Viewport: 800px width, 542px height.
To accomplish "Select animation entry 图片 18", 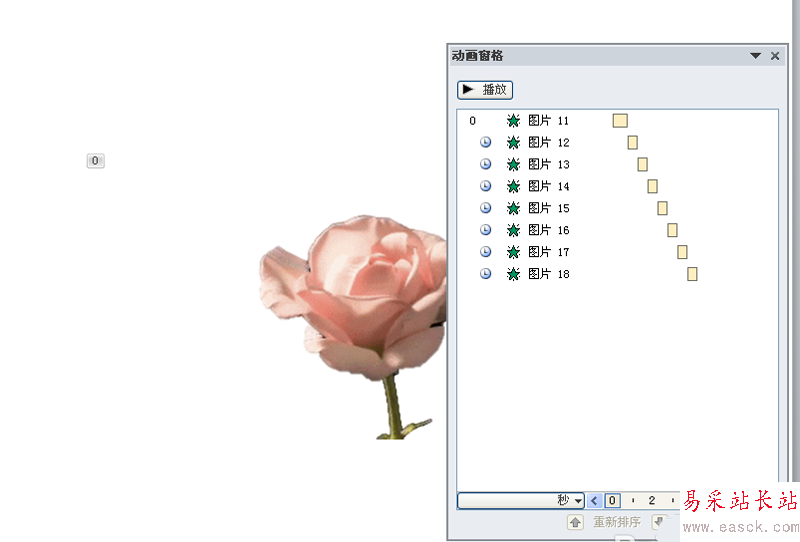I will tap(617, 275).
